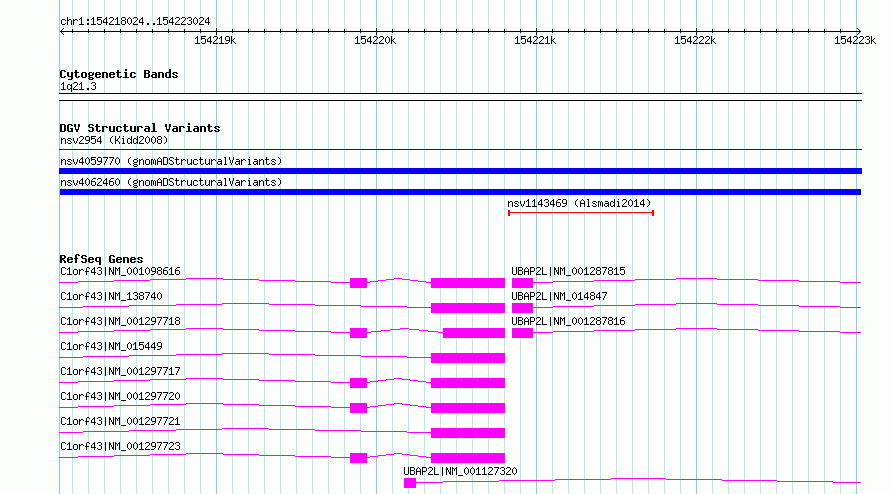Click the exon block of C1orf43 NM_138740
The height and width of the screenshot is (494, 890).
pos(468,308)
